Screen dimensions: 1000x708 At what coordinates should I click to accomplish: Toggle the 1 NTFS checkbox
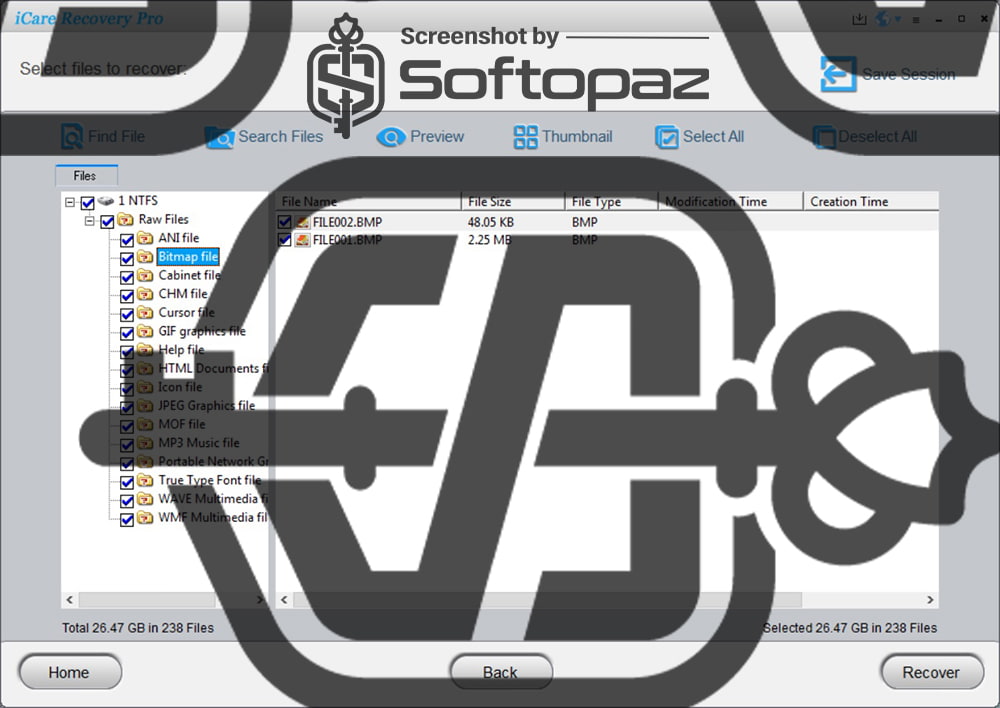88,203
